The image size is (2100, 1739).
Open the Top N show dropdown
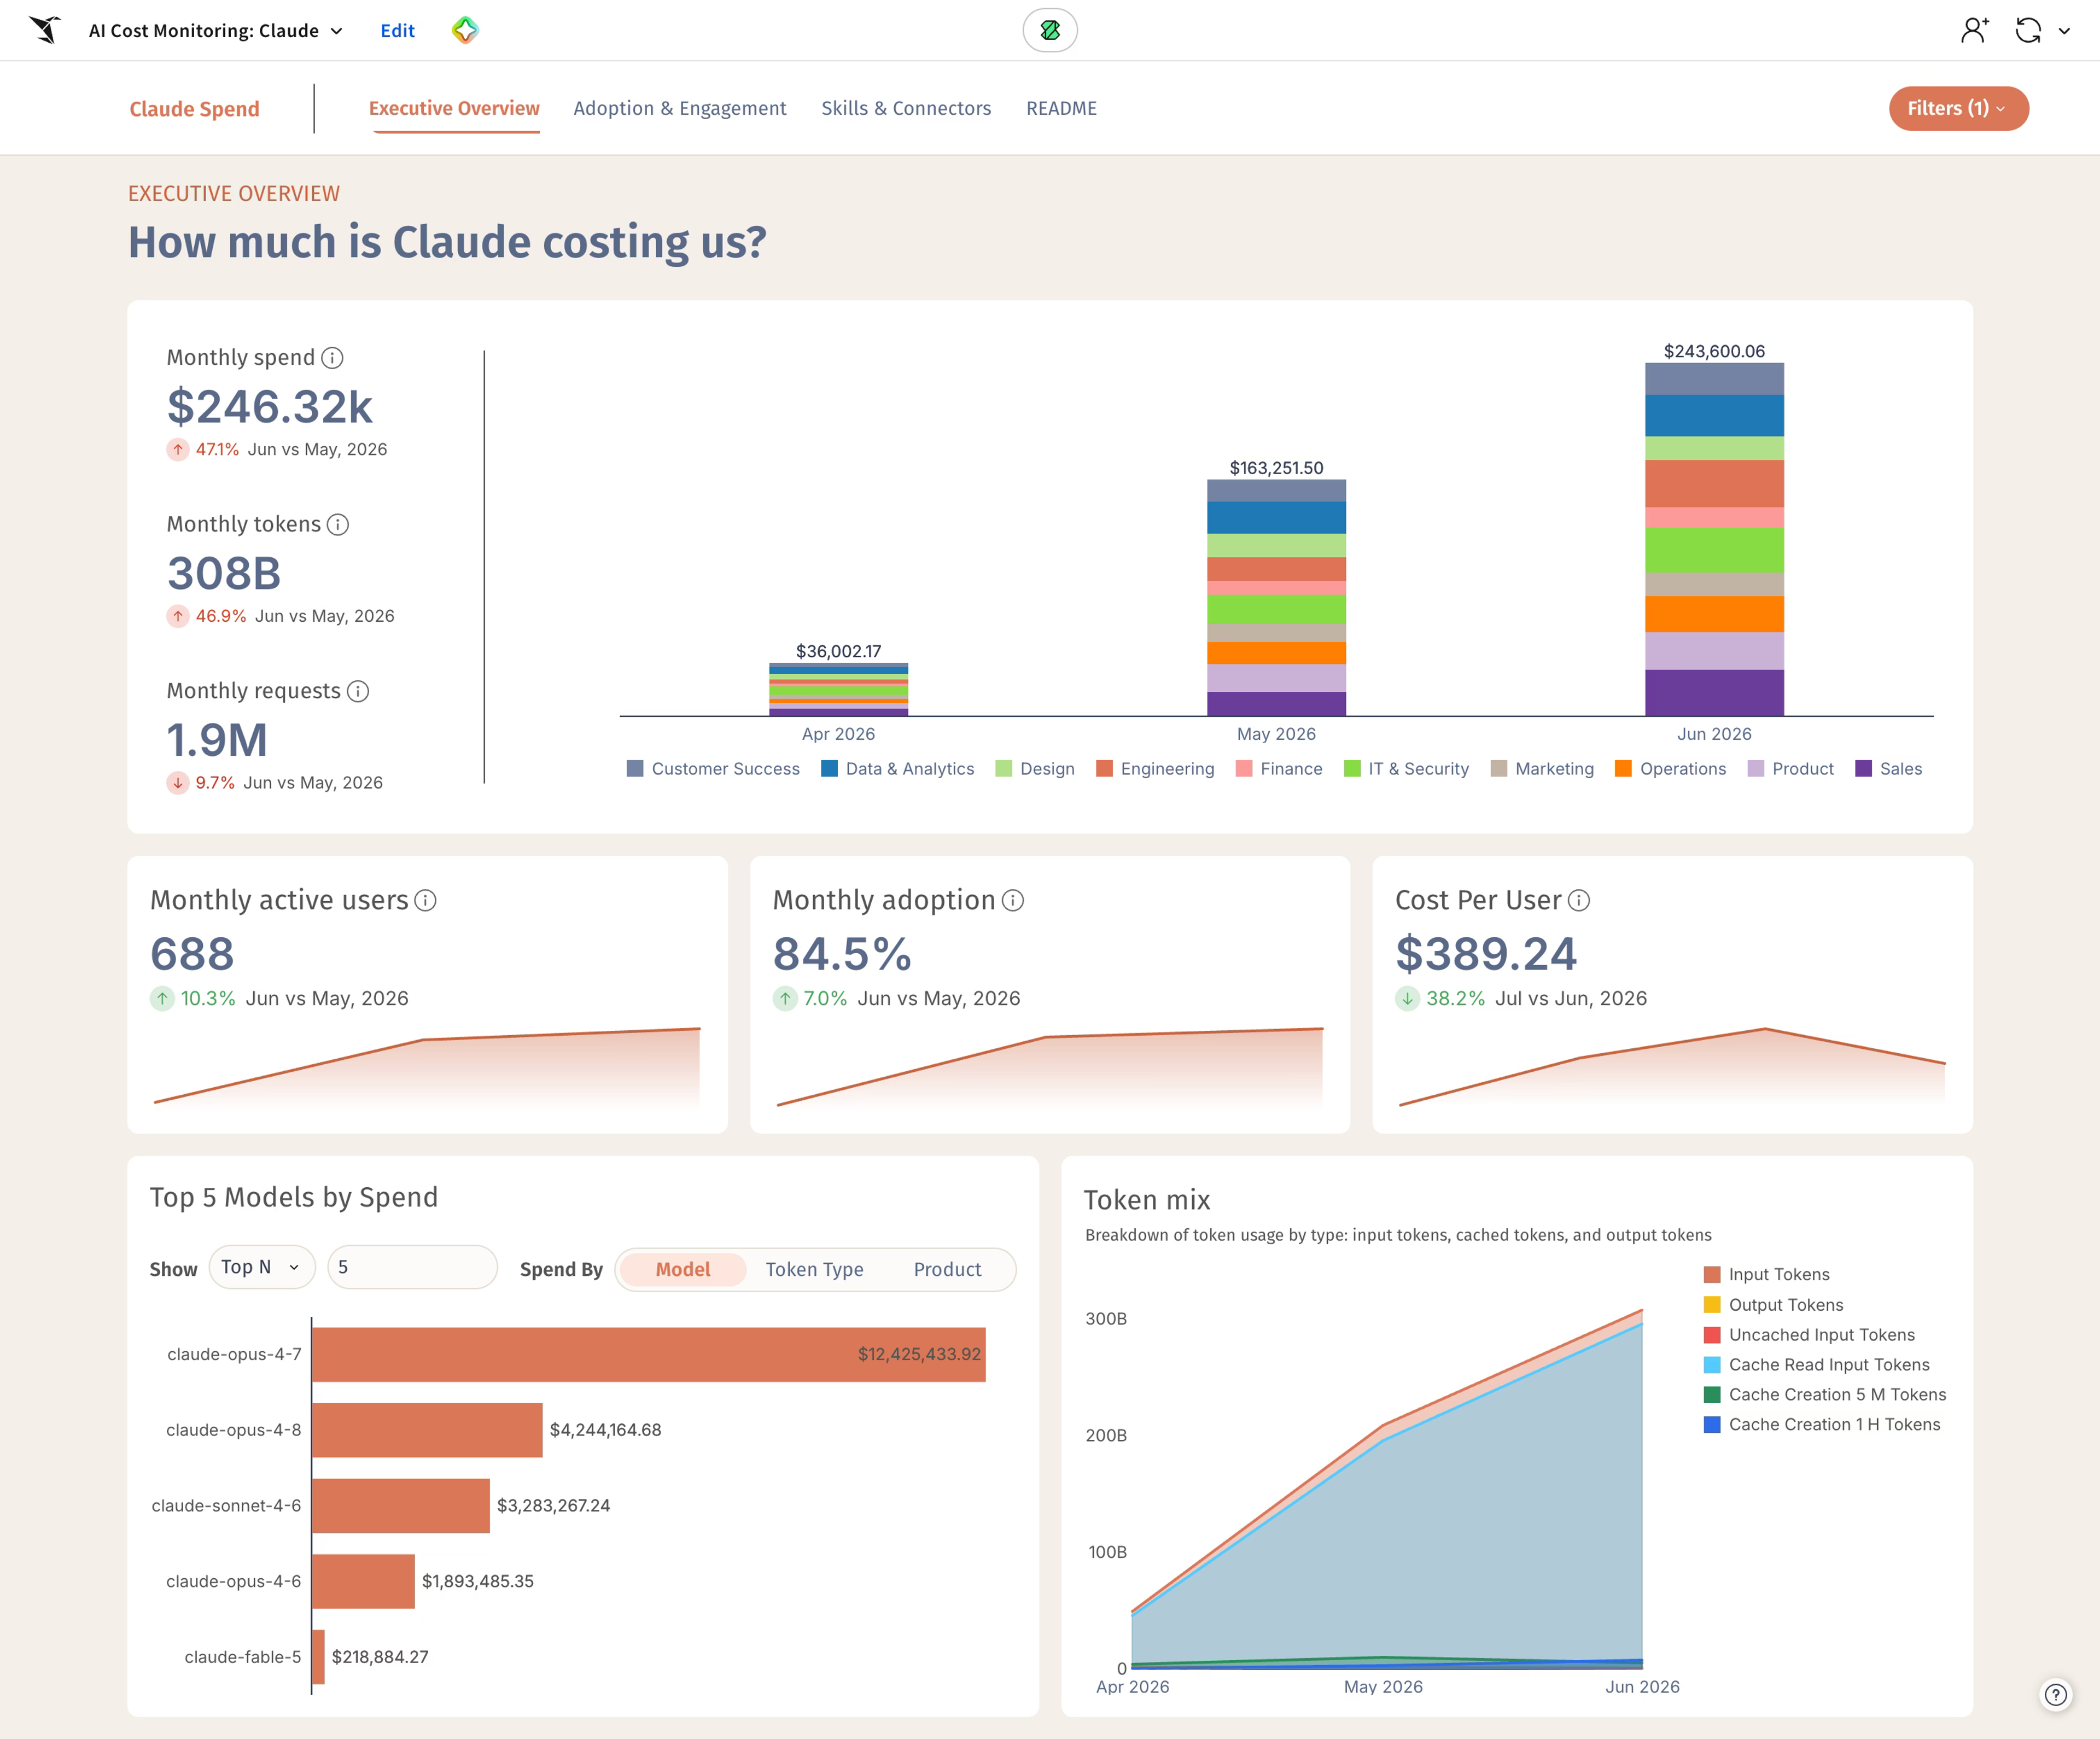[x=261, y=1267]
